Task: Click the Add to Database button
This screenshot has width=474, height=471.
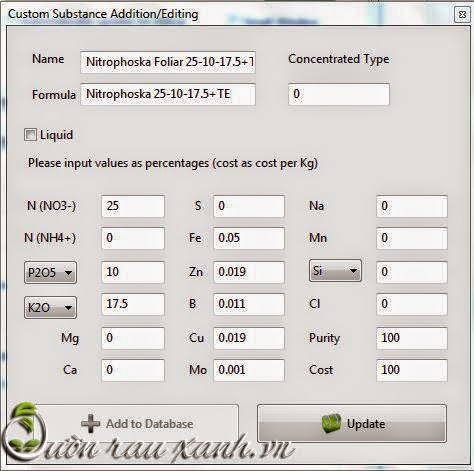Action: pos(137,423)
